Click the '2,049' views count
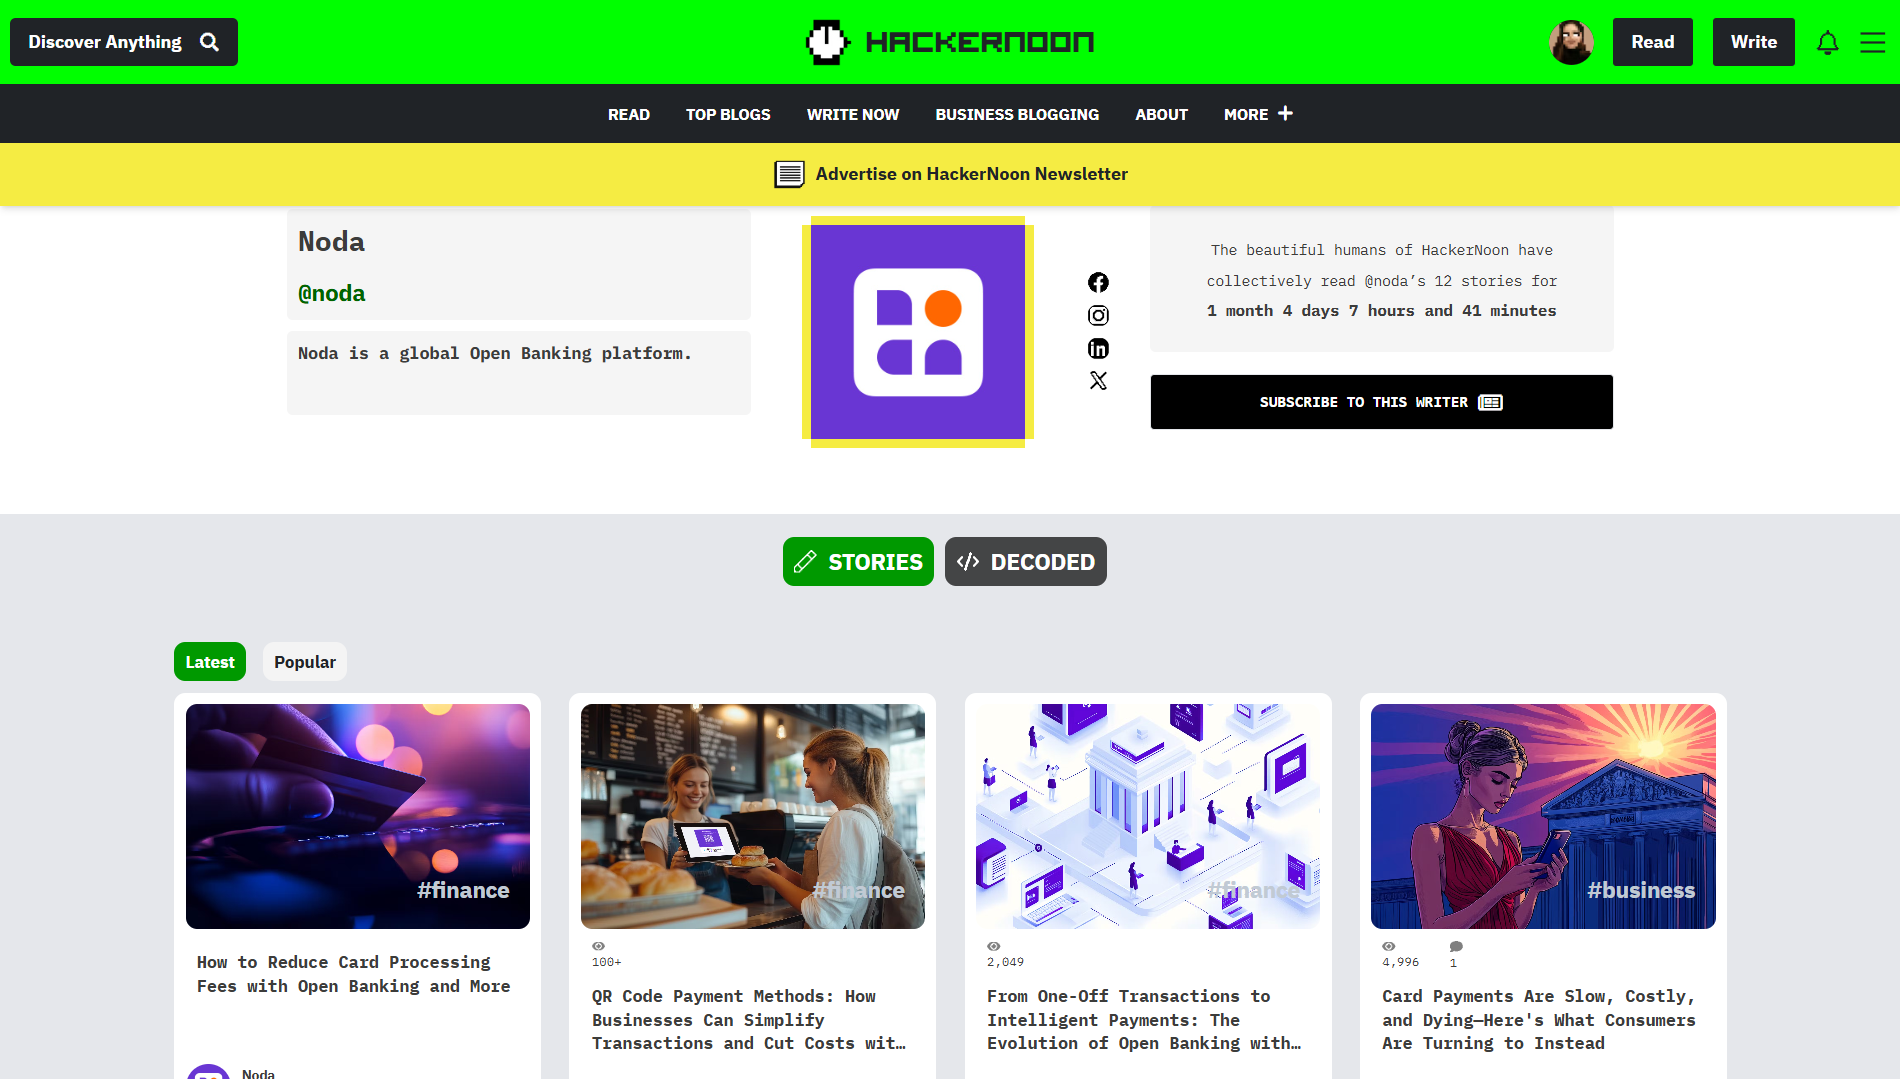Viewport: 1900px width, 1079px height. (x=1005, y=962)
